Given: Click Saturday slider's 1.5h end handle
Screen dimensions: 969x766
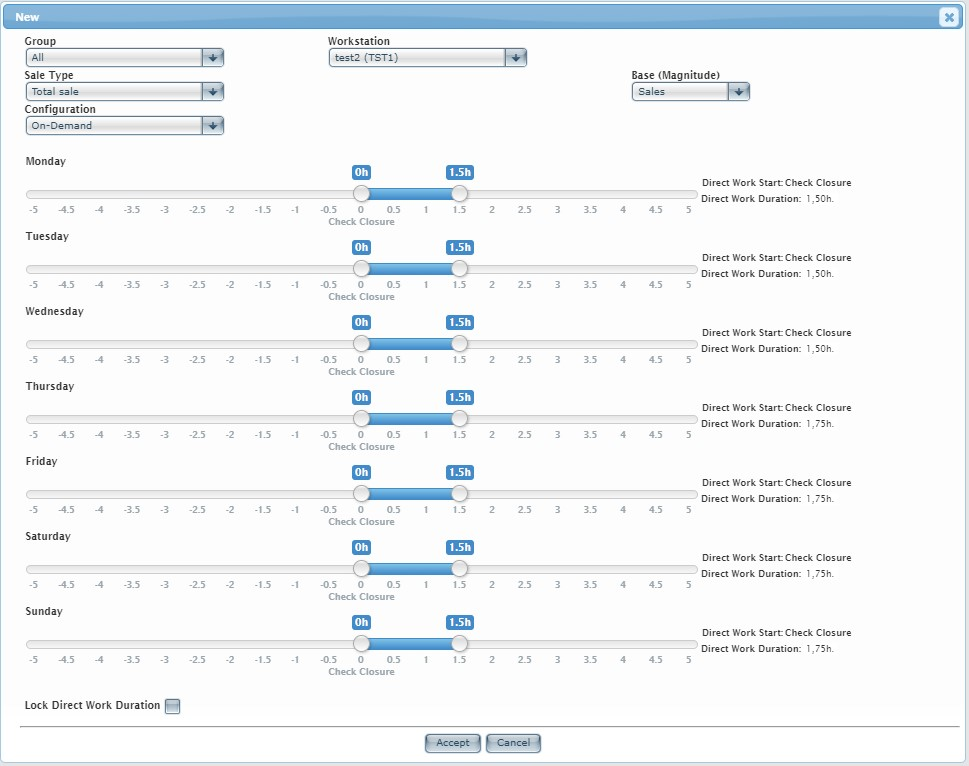Looking at the screenshot, I should [x=459, y=569].
